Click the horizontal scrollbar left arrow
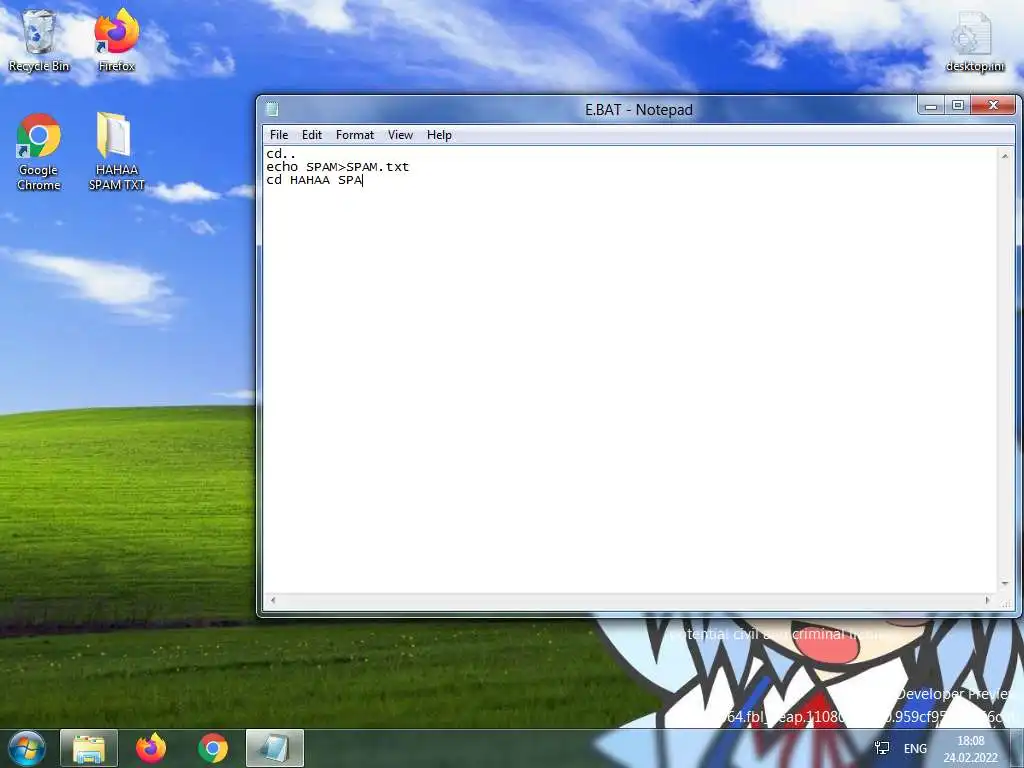1024x768 pixels. tap(273, 600)
